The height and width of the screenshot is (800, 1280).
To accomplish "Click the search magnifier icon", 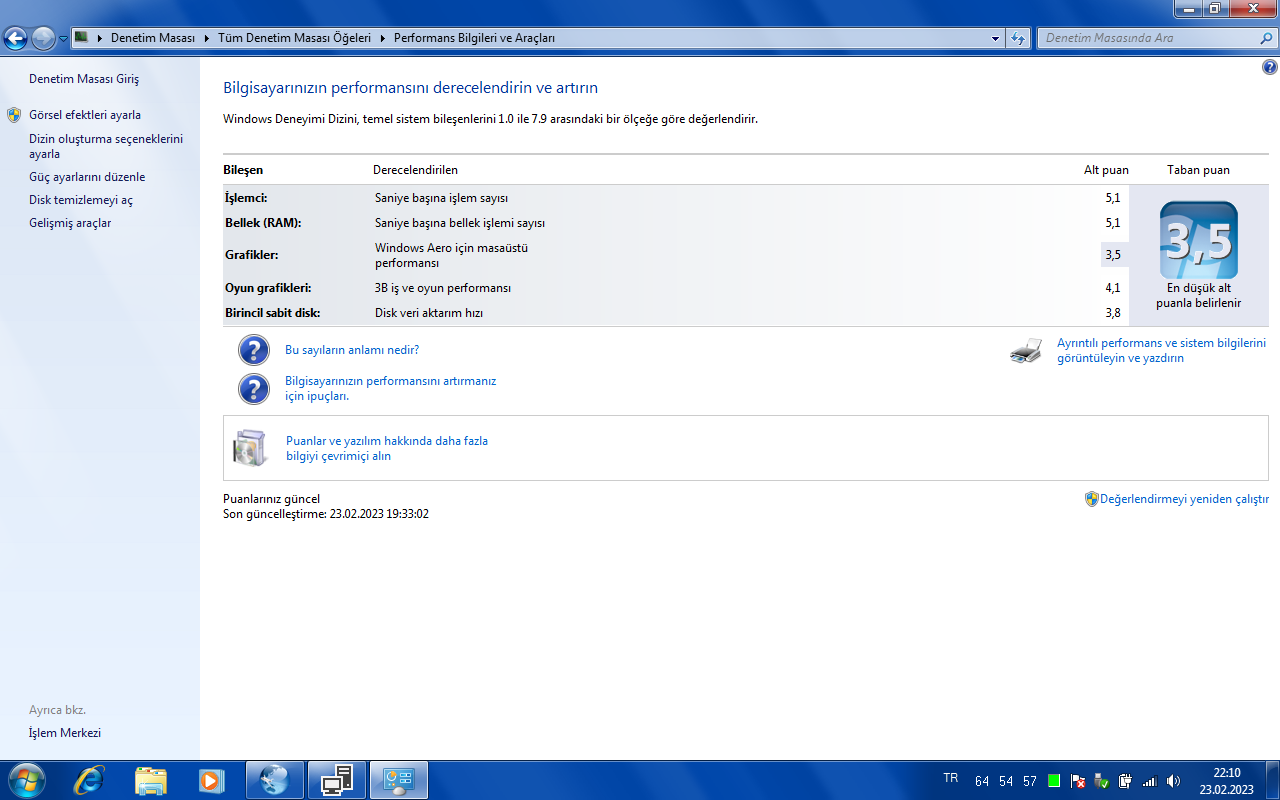I will click(1265, 38).
